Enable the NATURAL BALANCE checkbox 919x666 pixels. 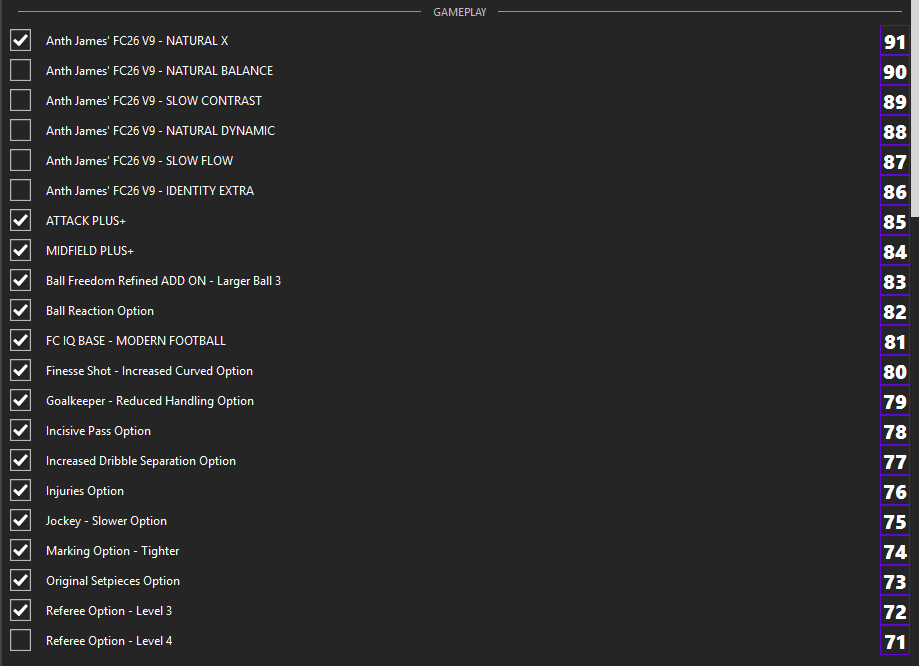coord(21,70)
